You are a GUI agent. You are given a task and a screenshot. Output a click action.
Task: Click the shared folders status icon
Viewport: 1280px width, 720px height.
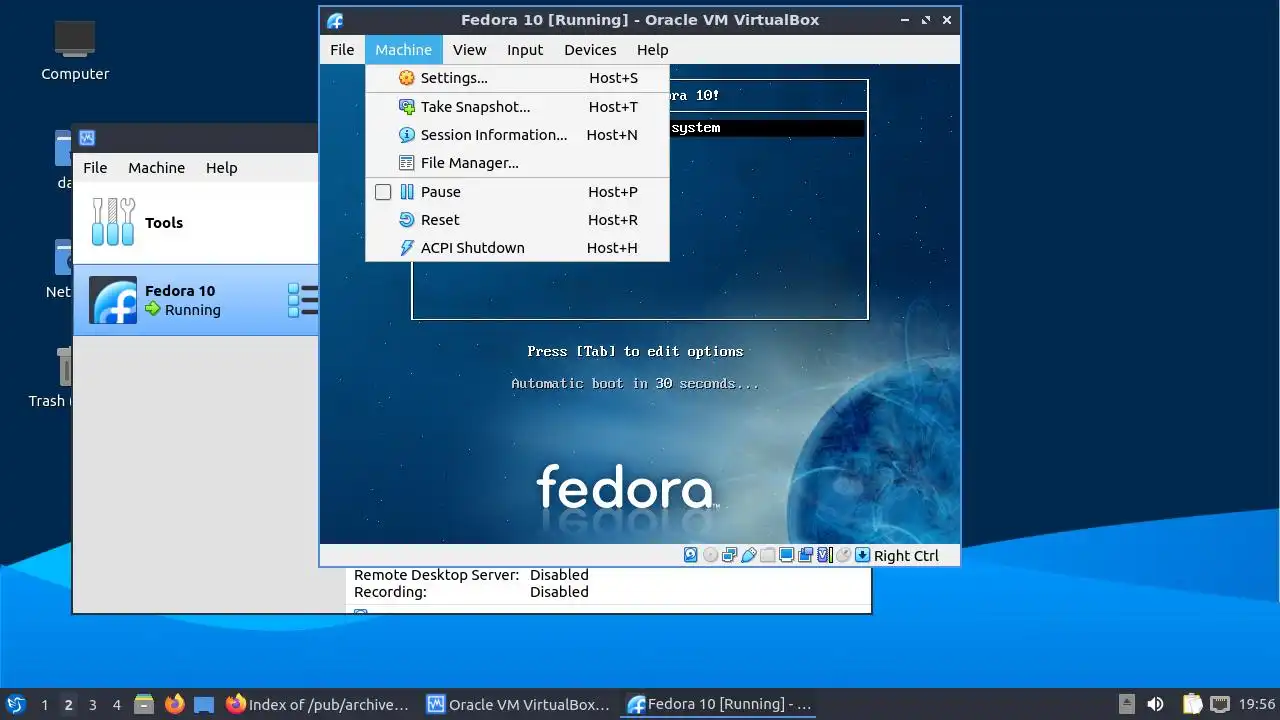(x=767, y=555)
